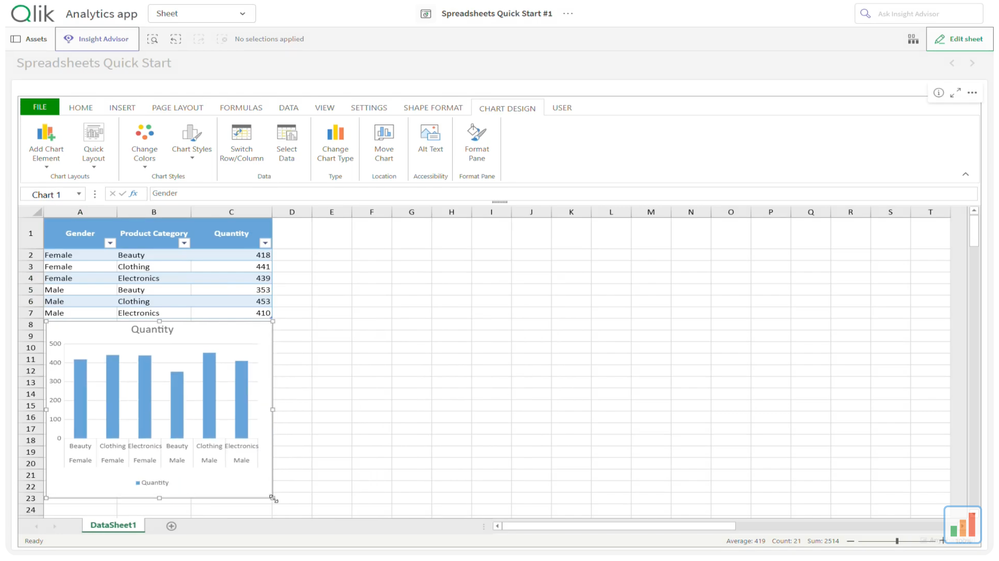
Task: Open the Assets panel
Action: (x=29, y=39)
